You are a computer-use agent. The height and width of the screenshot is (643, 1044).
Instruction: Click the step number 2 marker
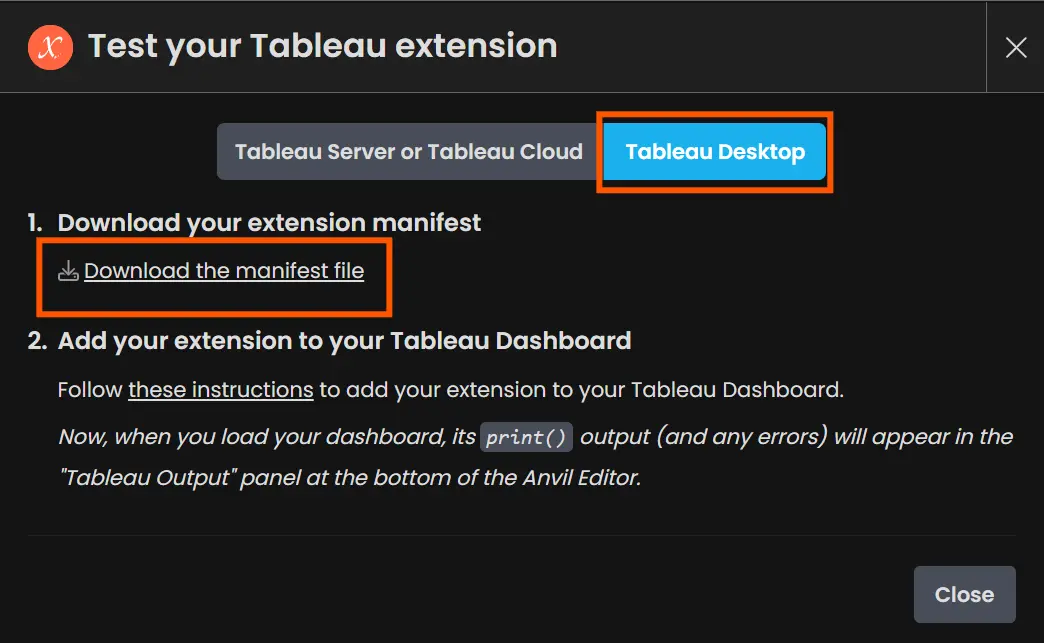37,341
